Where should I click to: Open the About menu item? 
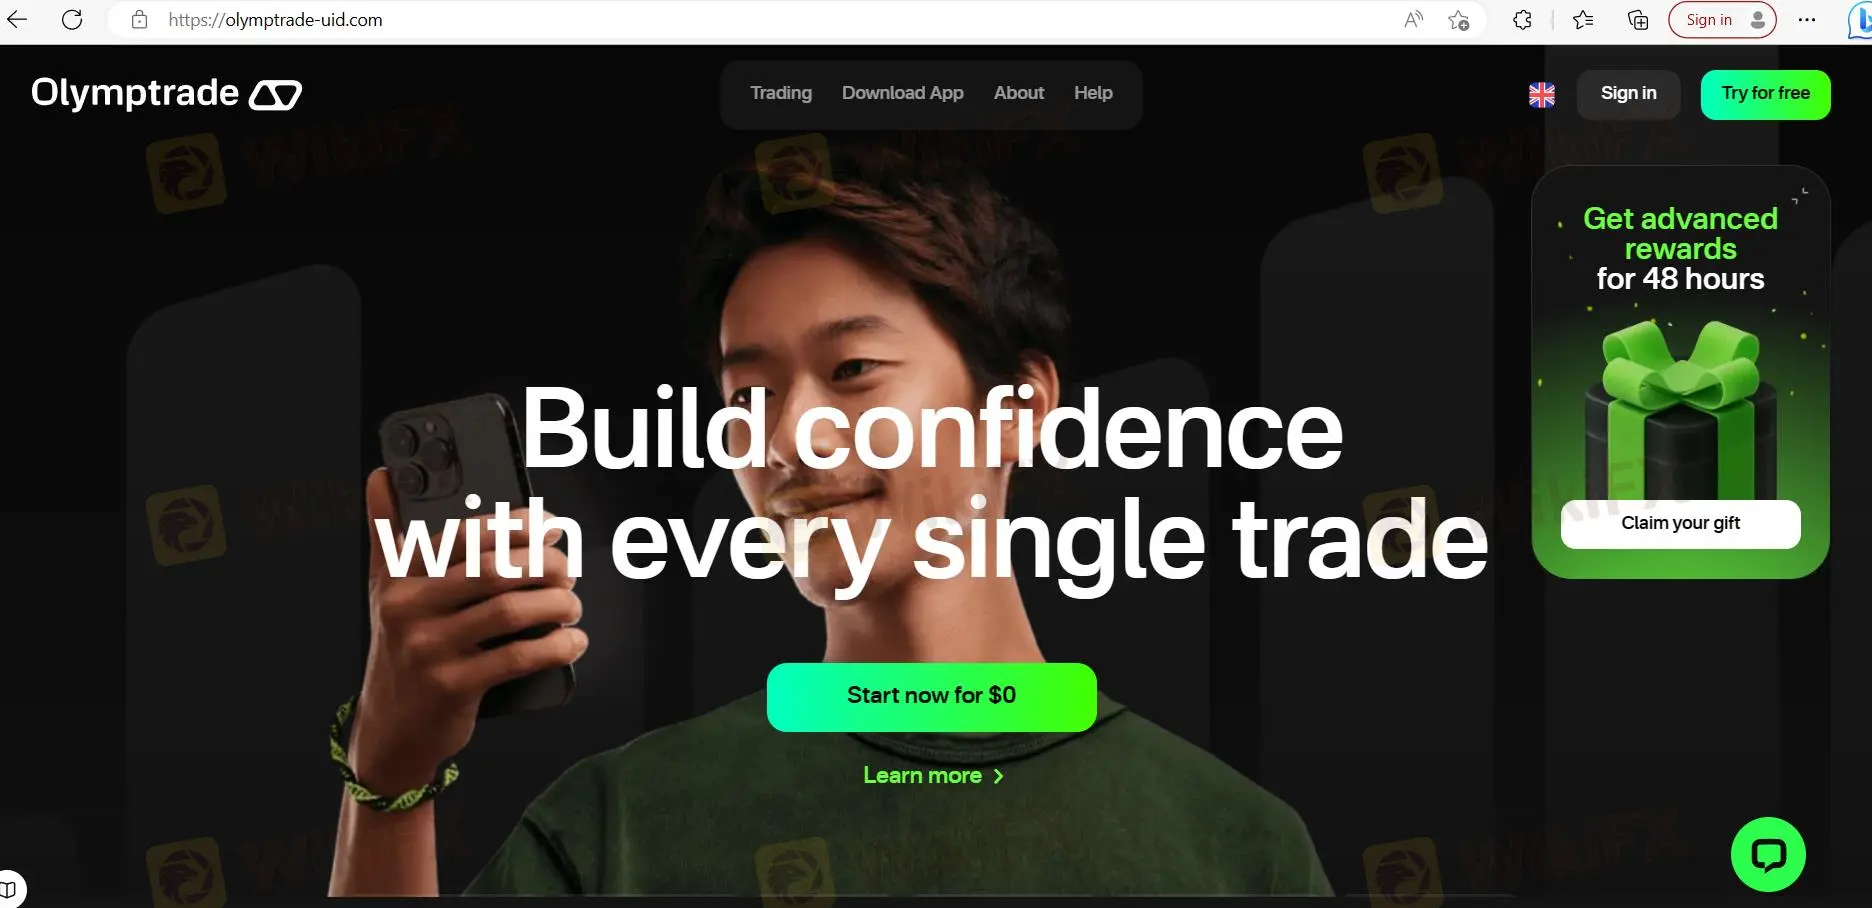1019,93
